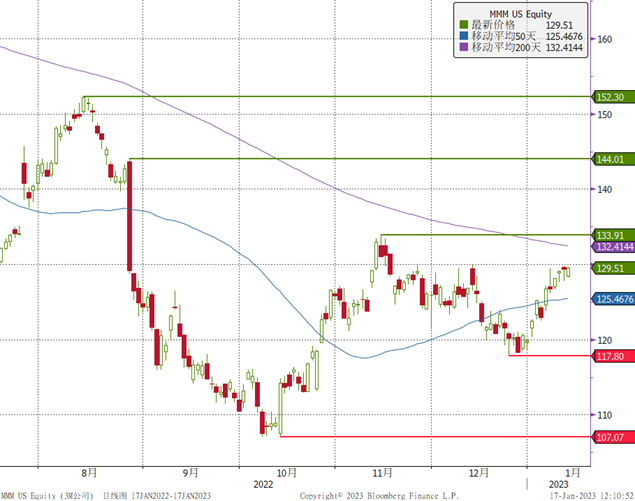
Task: Click the purple 移动平均200天 legend swatch
Action: pyautogui.click(x=463, y=47)
